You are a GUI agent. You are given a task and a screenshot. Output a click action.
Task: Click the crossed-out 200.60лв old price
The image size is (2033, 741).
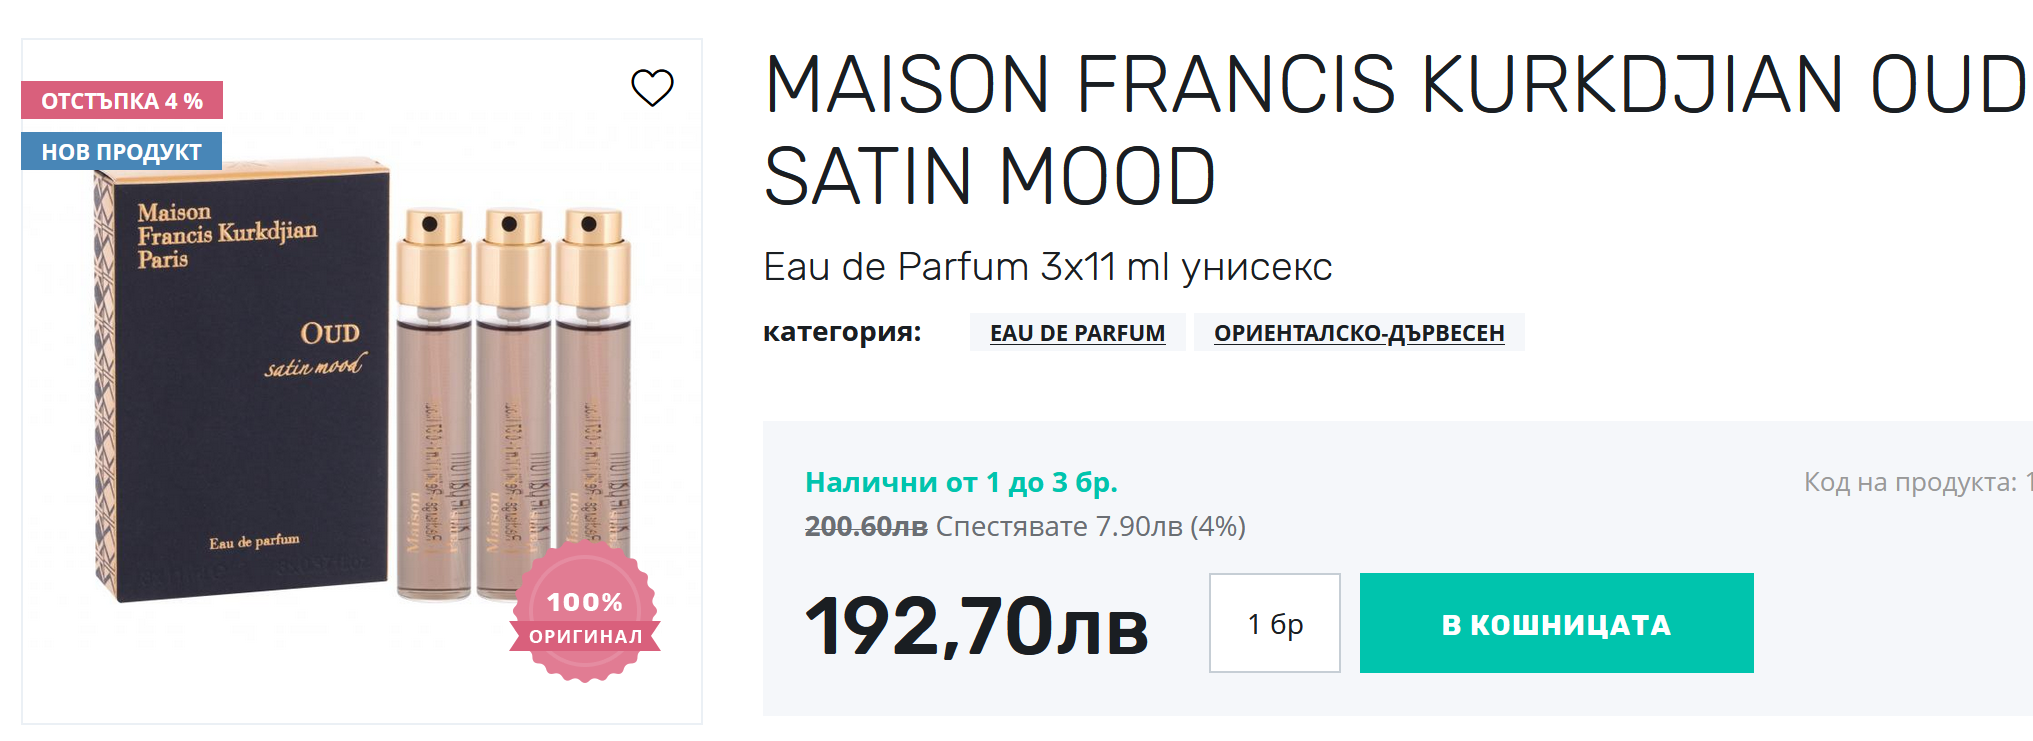point(866,526)
